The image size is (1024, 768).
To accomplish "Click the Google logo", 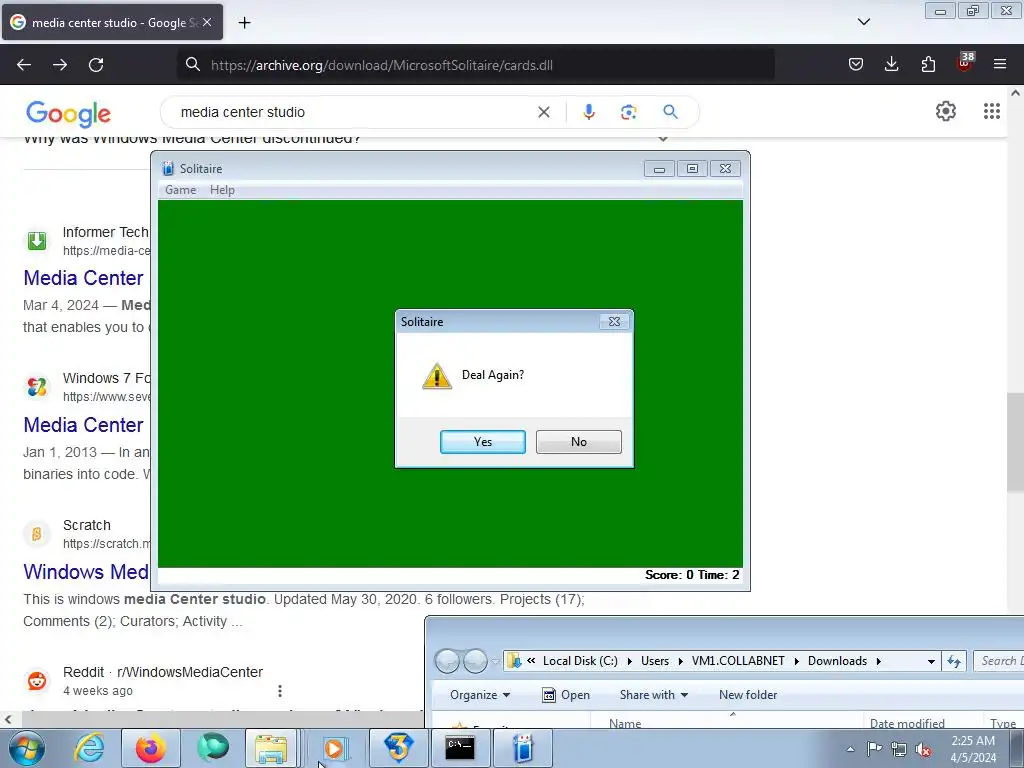I will point(69,113).
